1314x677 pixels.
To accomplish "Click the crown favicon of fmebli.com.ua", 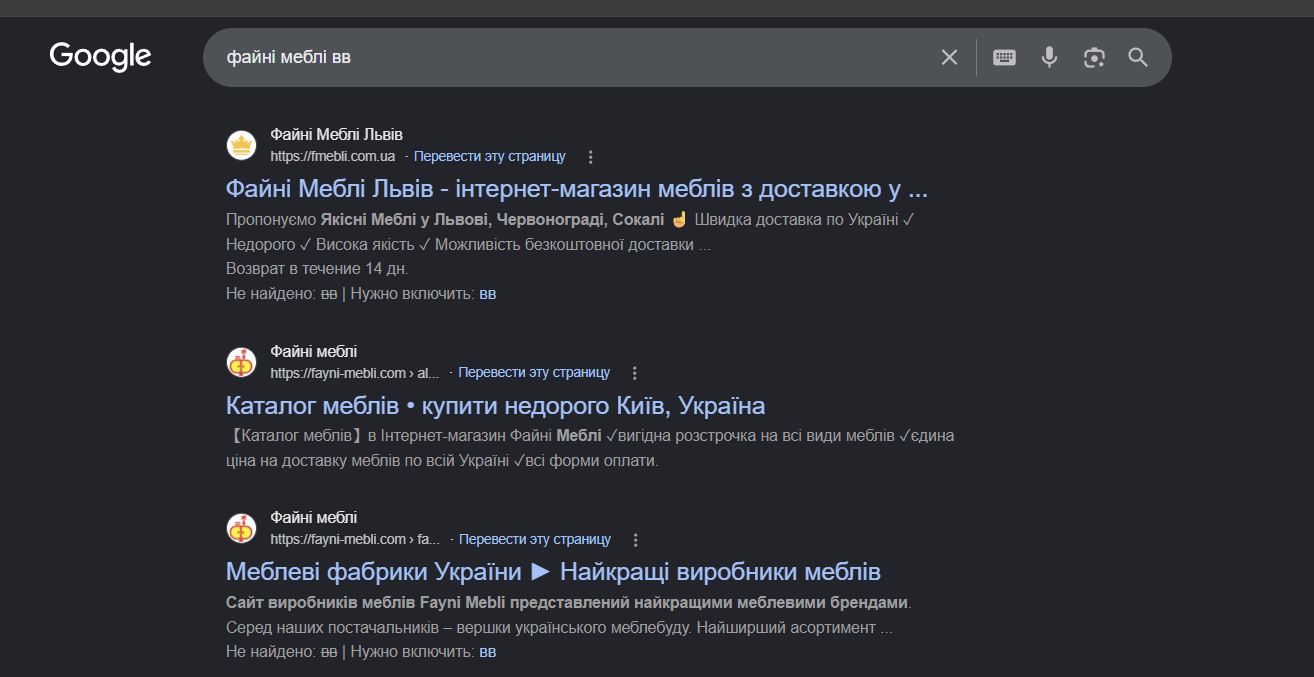I will click(x=242, y=145).
